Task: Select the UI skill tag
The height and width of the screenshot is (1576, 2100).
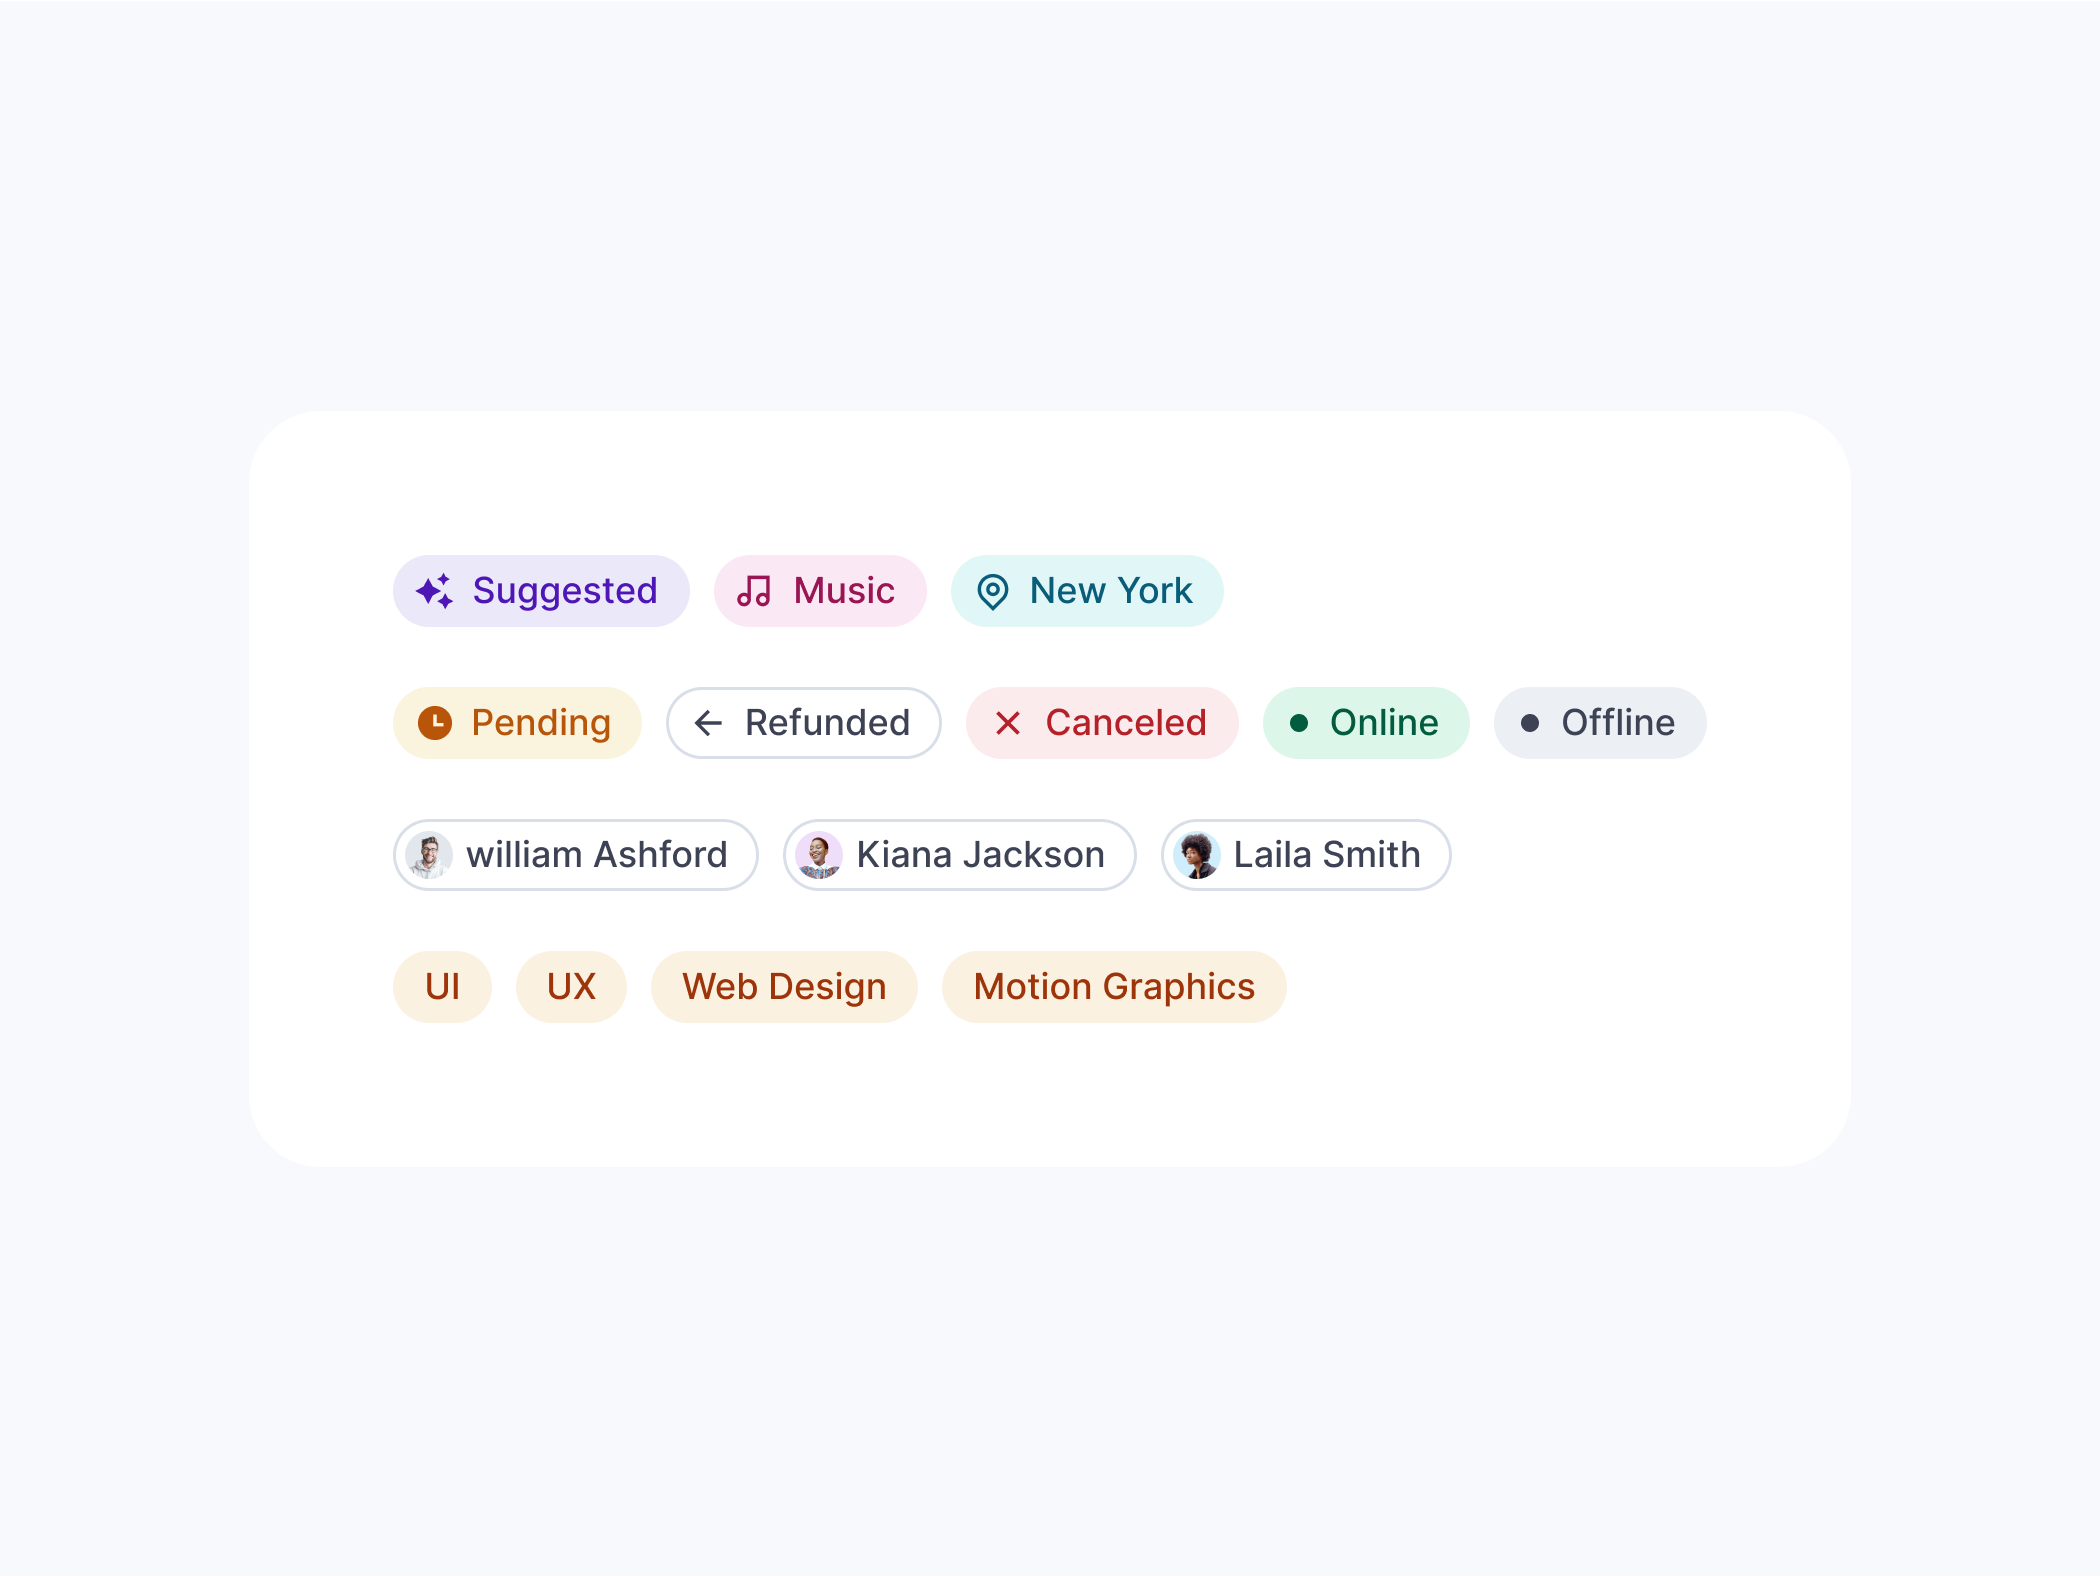Action: click(441, 986)
